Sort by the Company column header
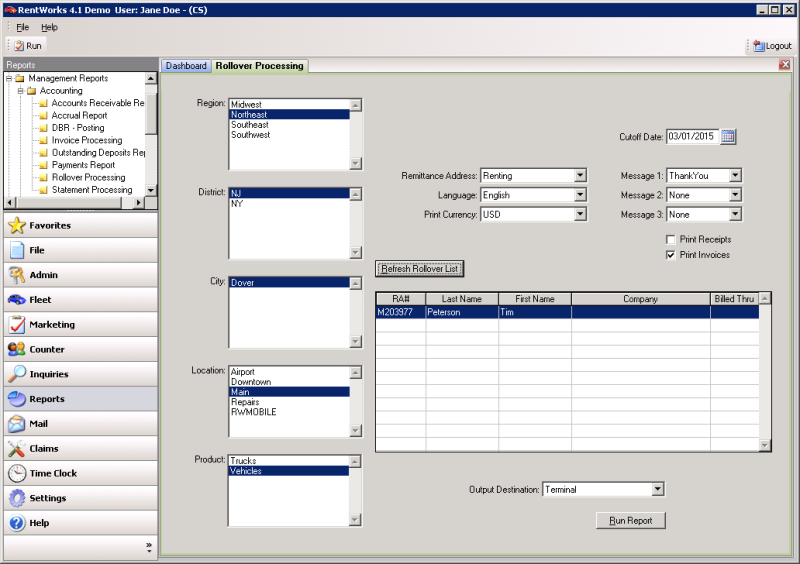Image resolution: width=800 pixels, height=564 pixels. tap(640, 299)
